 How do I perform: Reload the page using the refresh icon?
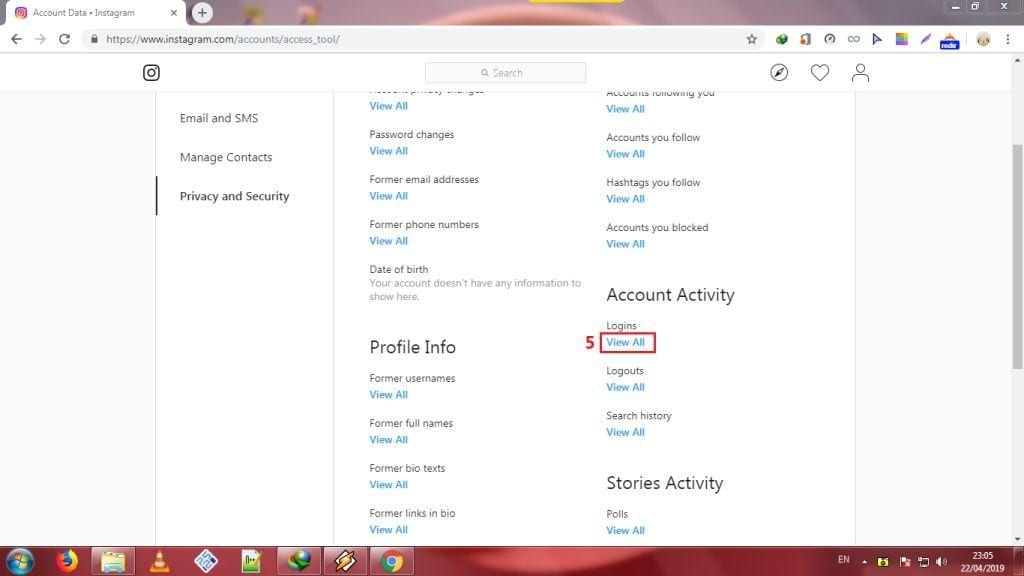(x=65, y=39)
